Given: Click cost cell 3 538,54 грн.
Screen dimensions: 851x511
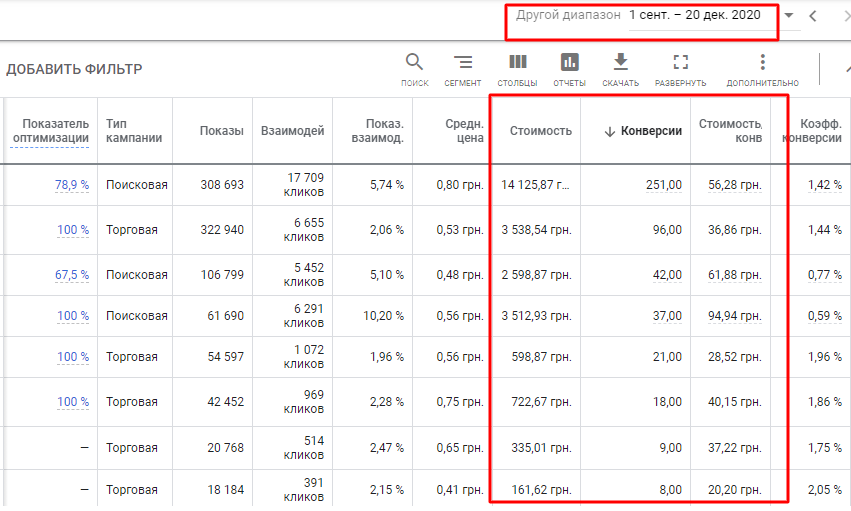Looking at the screenshot, I should coord(536,230).
